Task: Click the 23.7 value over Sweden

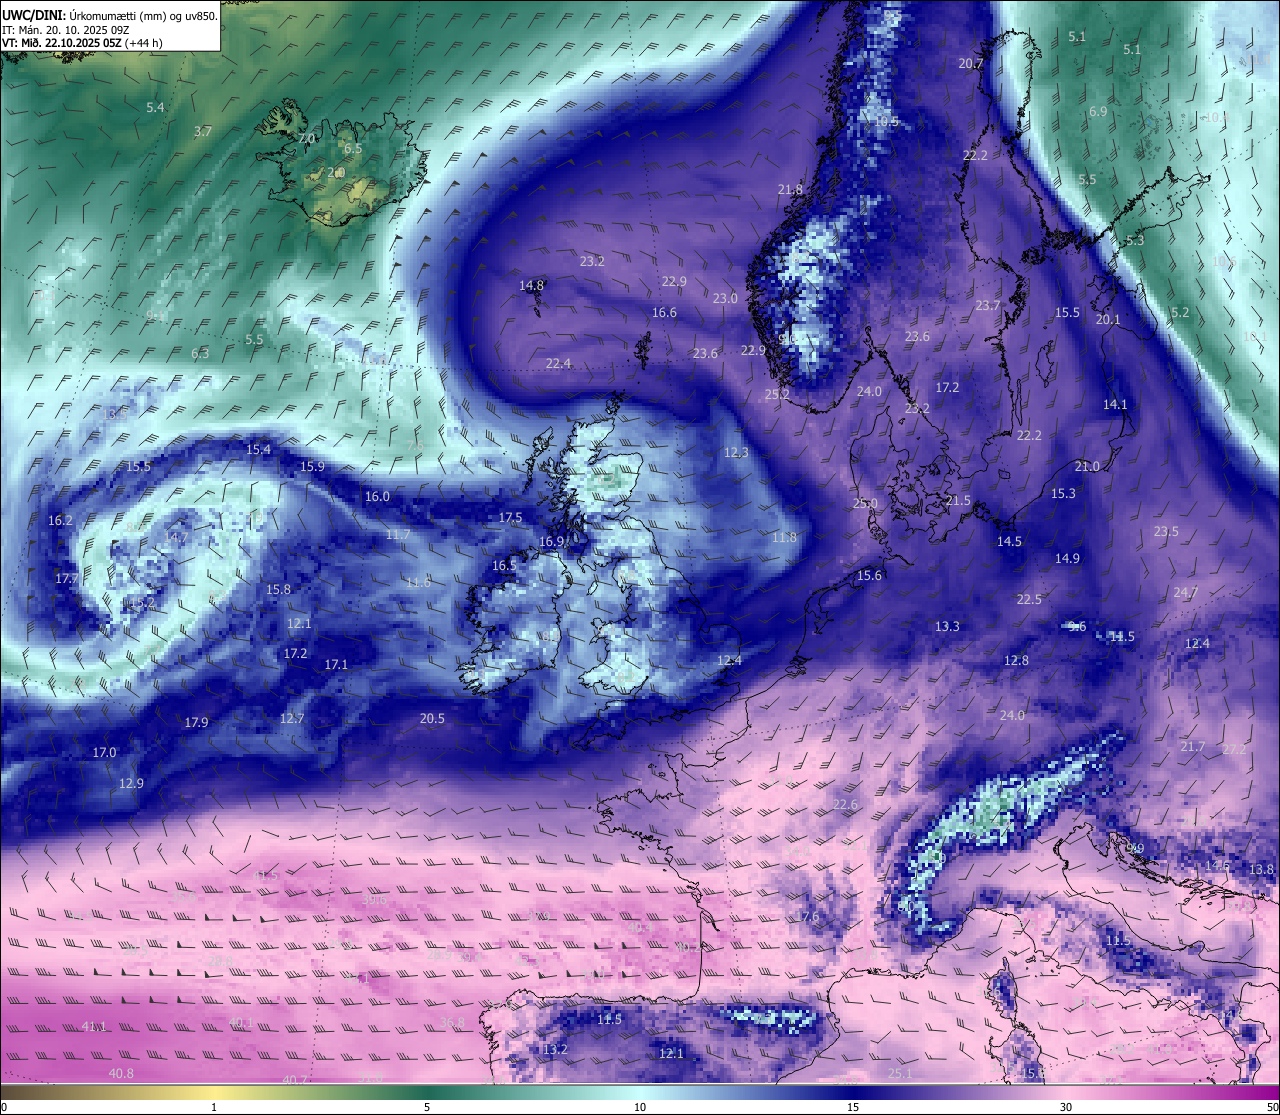Action: (x=988, y=305)
